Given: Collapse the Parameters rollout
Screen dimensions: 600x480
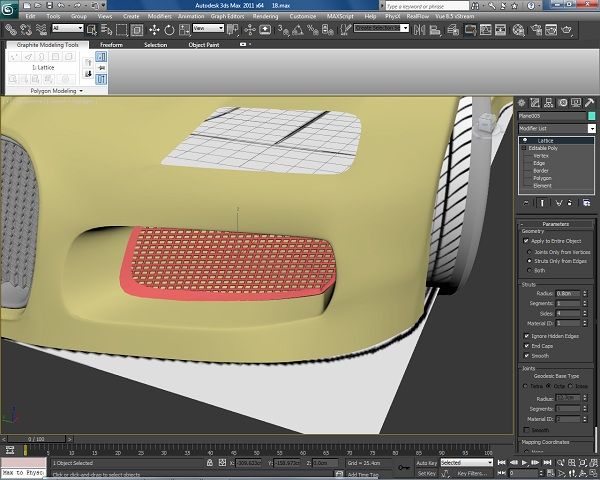Looking at the screenshot, I should click(556, 224).
